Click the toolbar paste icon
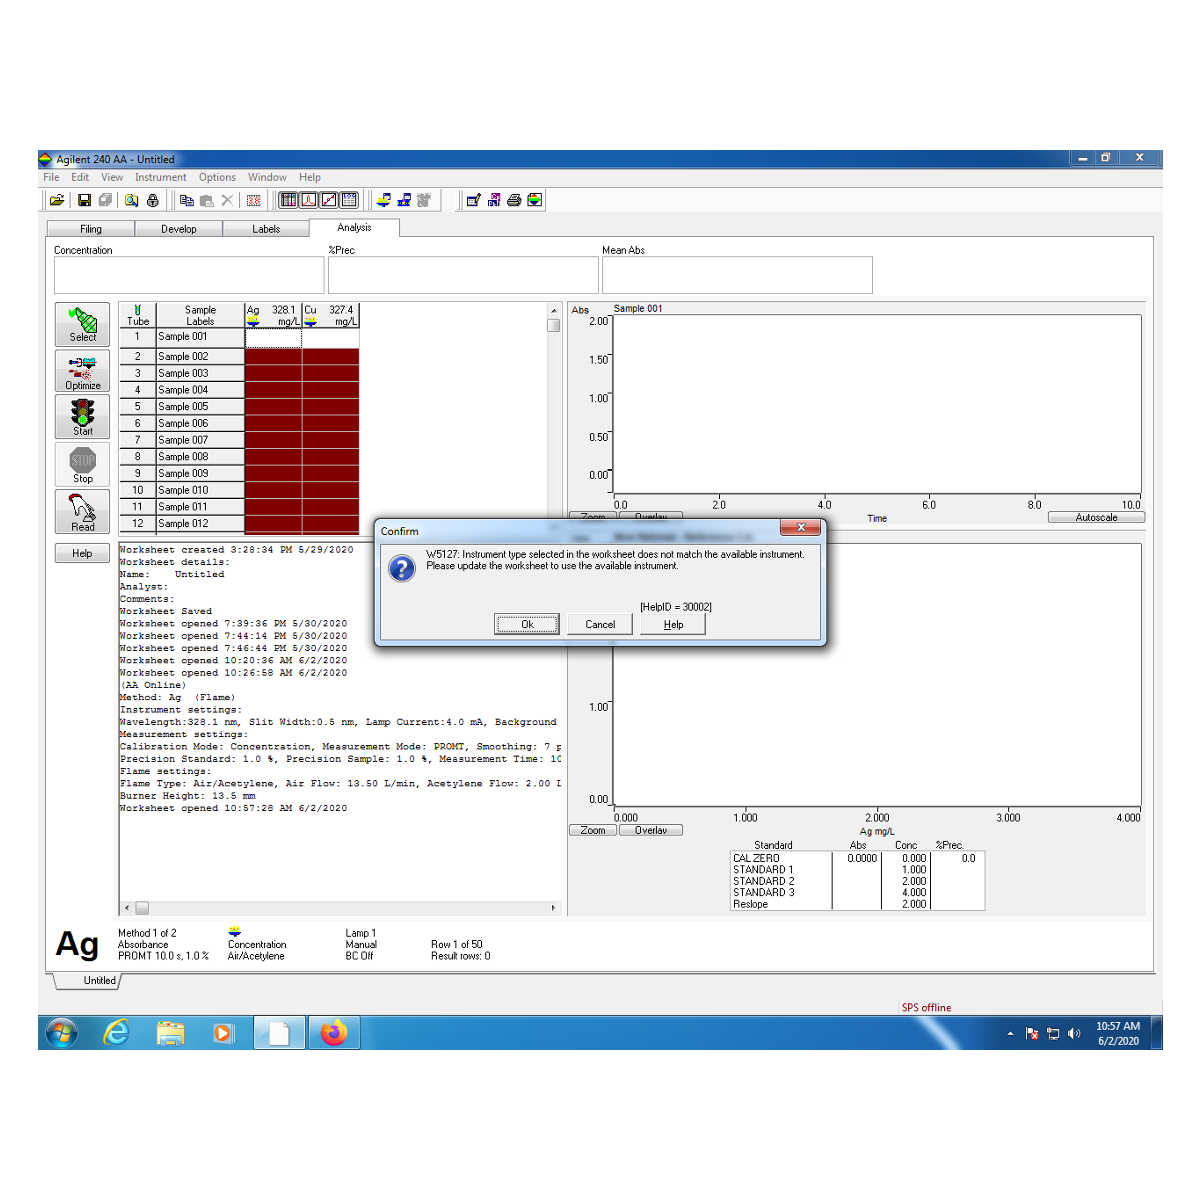1200x1200 pixels. pos(207,200)
